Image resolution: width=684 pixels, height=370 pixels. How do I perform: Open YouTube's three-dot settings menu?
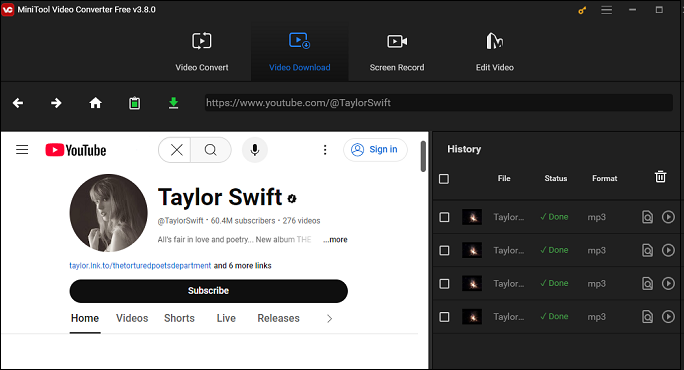(325, 150)
